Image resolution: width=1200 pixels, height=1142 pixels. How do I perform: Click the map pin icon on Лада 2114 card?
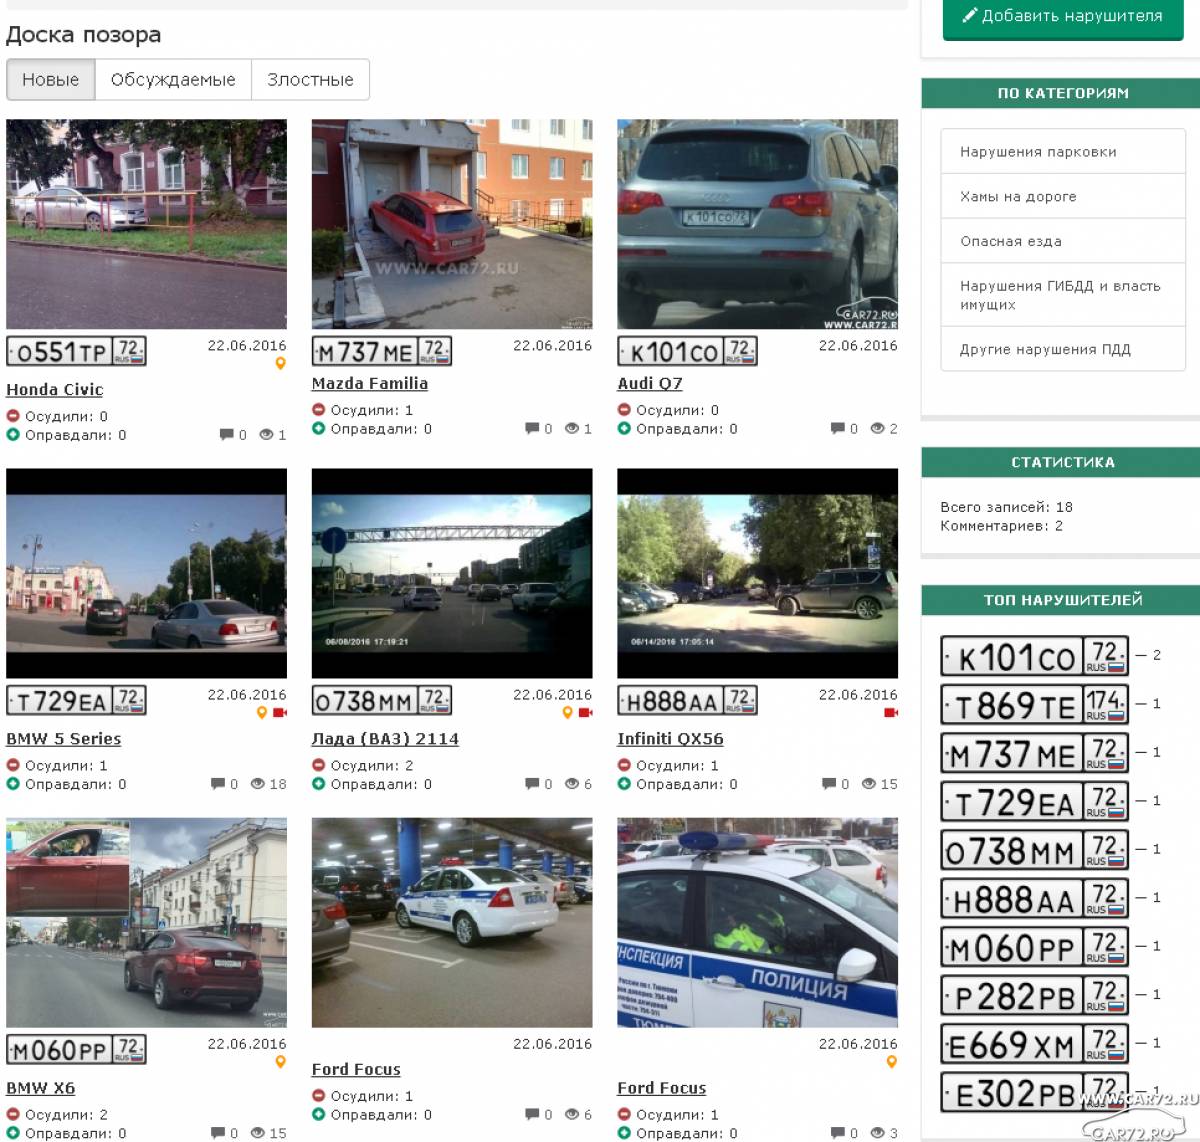(x=567, y=713)
